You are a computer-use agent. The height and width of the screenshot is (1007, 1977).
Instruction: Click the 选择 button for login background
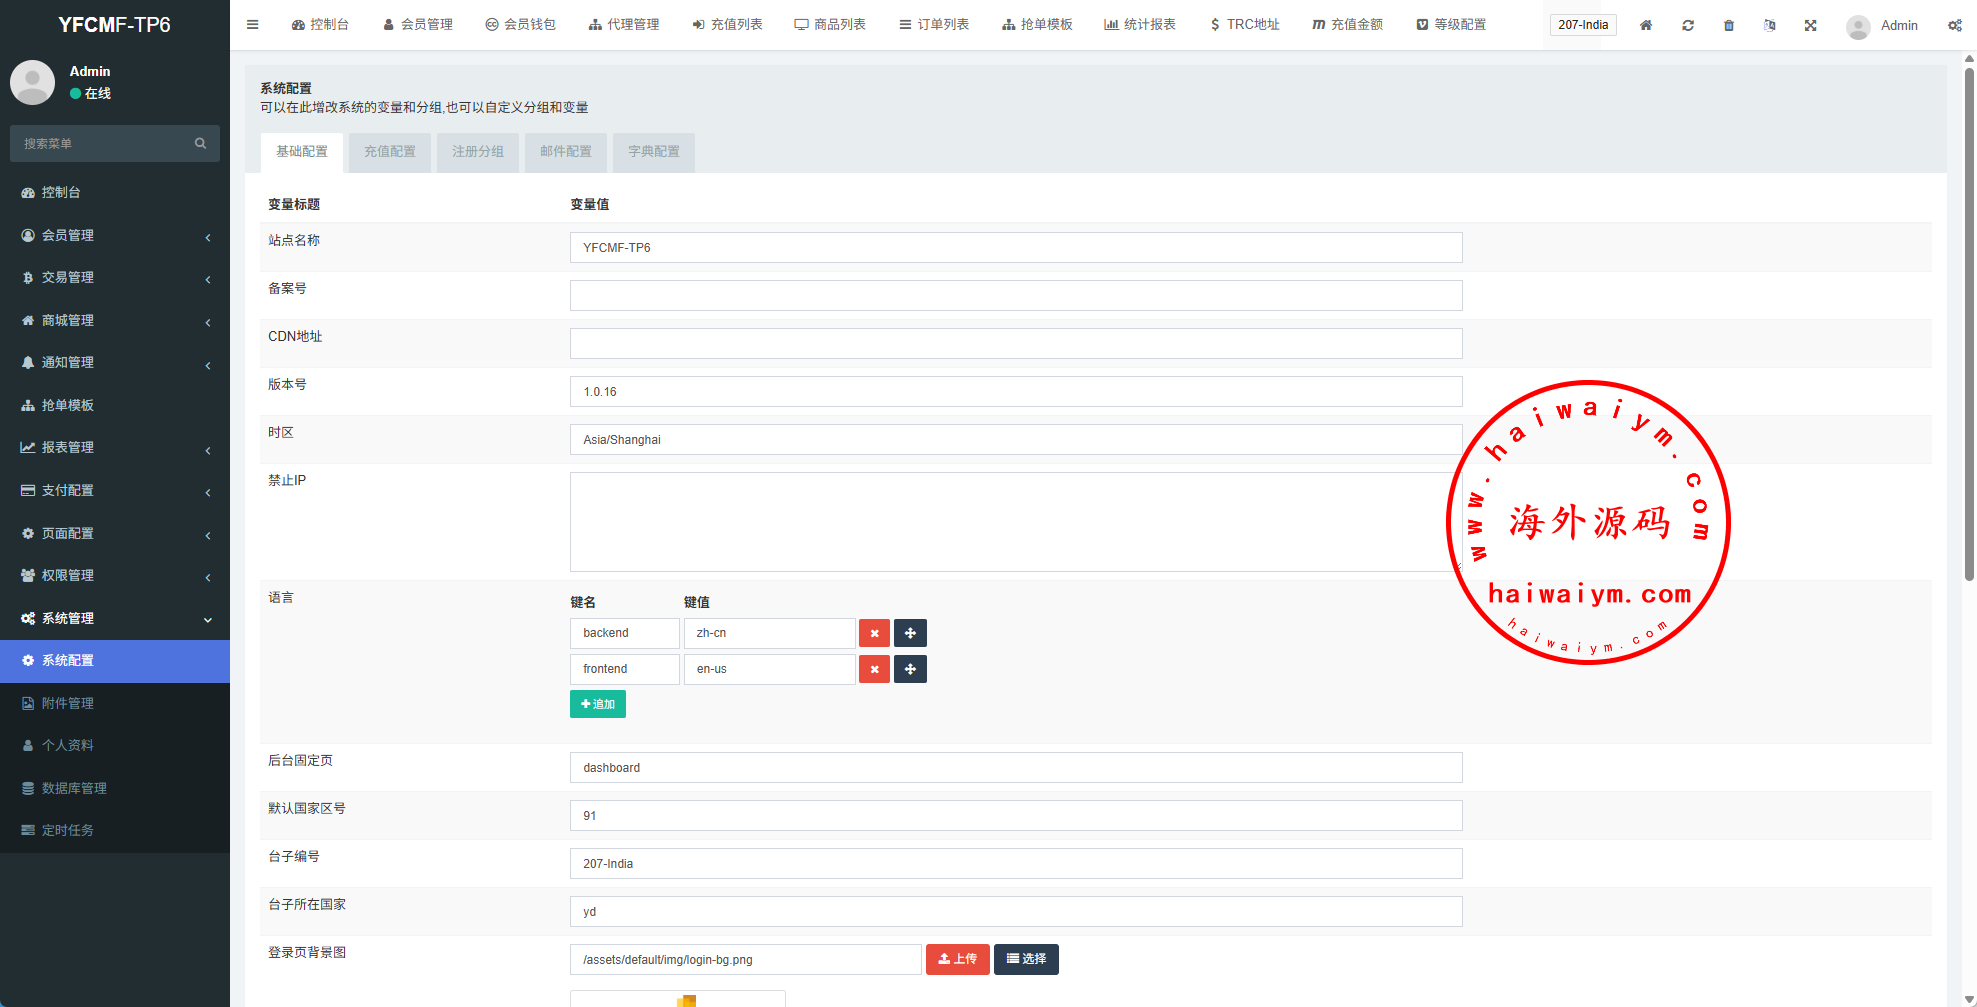(x=1026, y=959)
